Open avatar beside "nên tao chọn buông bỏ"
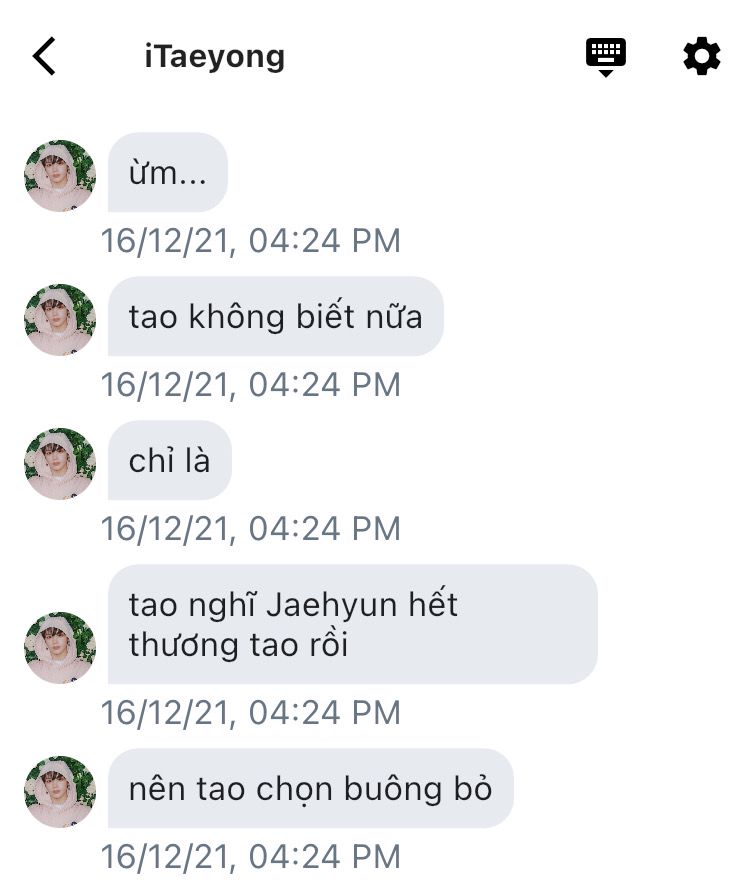Screen dimensions: 750x886 [60, 792]
